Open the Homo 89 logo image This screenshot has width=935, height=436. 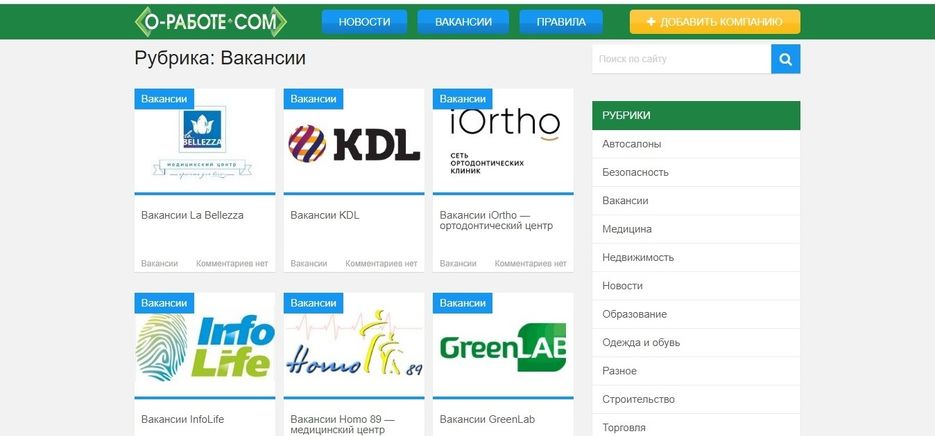tap(354, 345)
